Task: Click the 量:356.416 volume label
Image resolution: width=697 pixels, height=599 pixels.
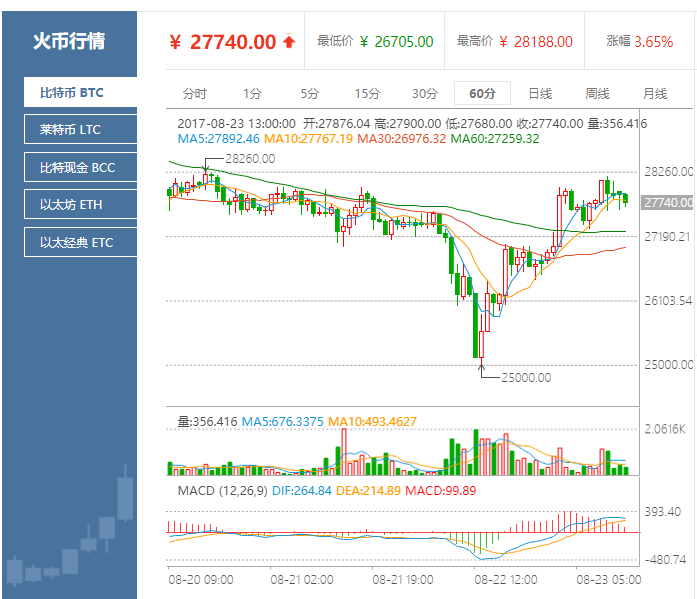Action: tap(208, 422)
